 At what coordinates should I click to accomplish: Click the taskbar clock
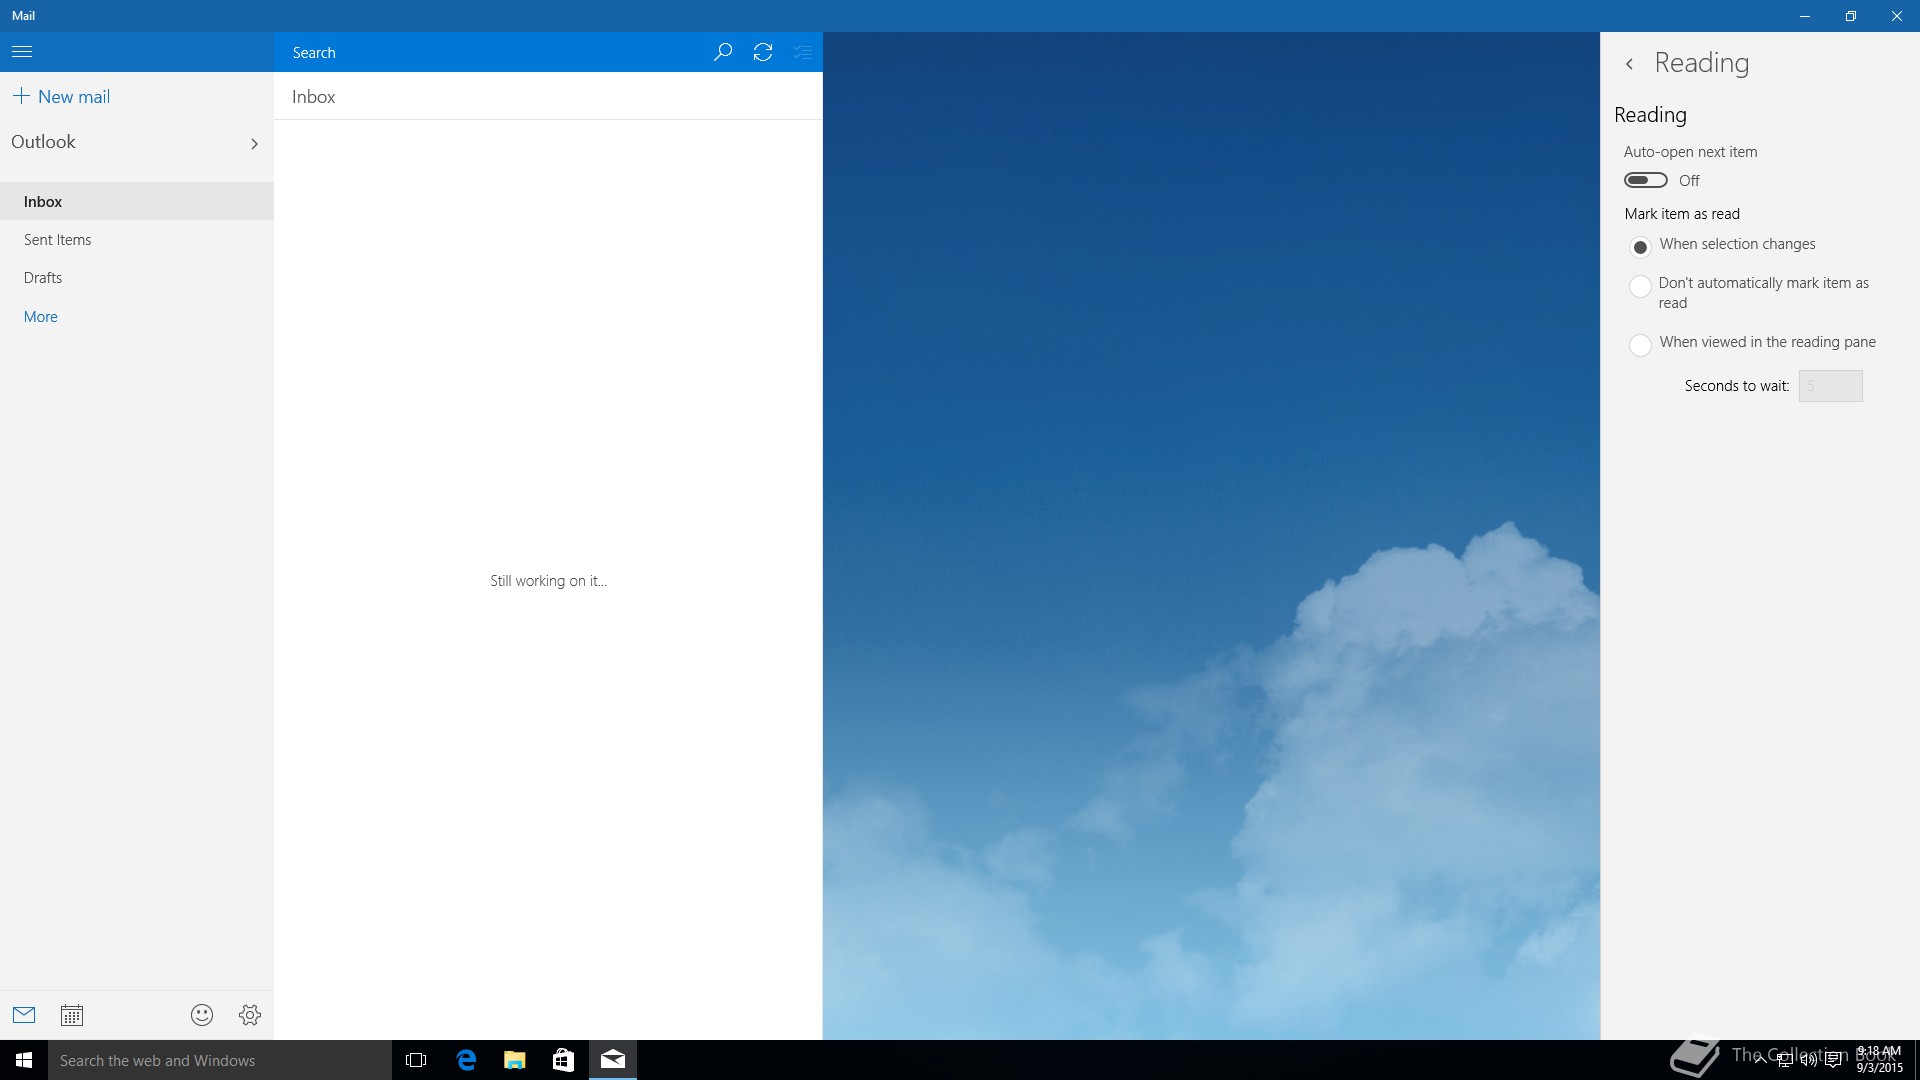(x=1879, y=1060)
